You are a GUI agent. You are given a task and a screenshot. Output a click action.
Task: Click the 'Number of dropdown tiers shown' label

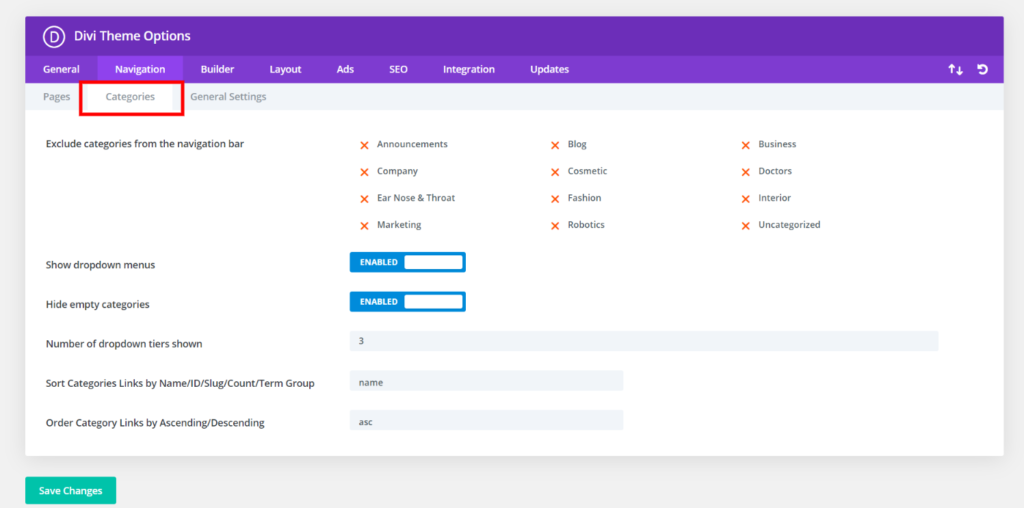[124, 343]
